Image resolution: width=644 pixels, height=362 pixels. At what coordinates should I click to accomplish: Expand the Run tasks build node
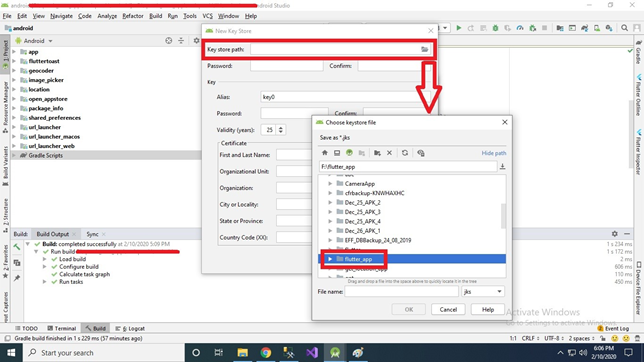pyautogui.click(x=44, y=282)
